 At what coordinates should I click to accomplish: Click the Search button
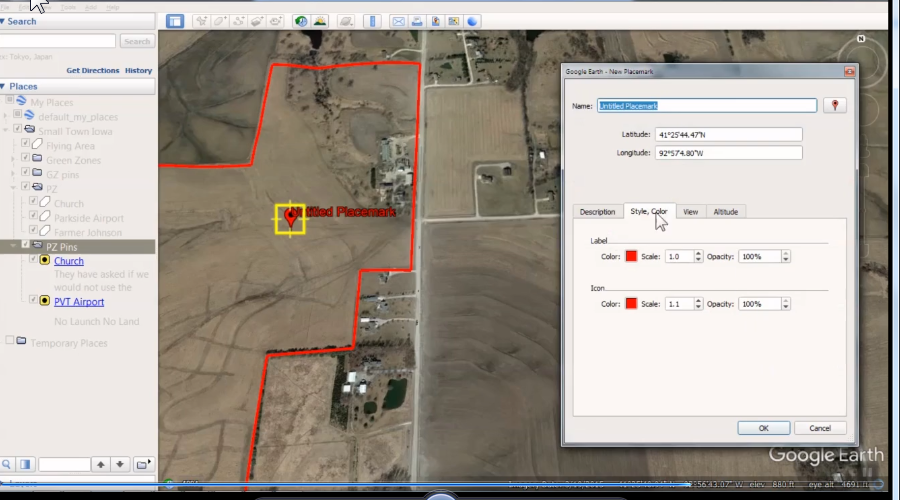pyautogui.click(x=137, y=41)
